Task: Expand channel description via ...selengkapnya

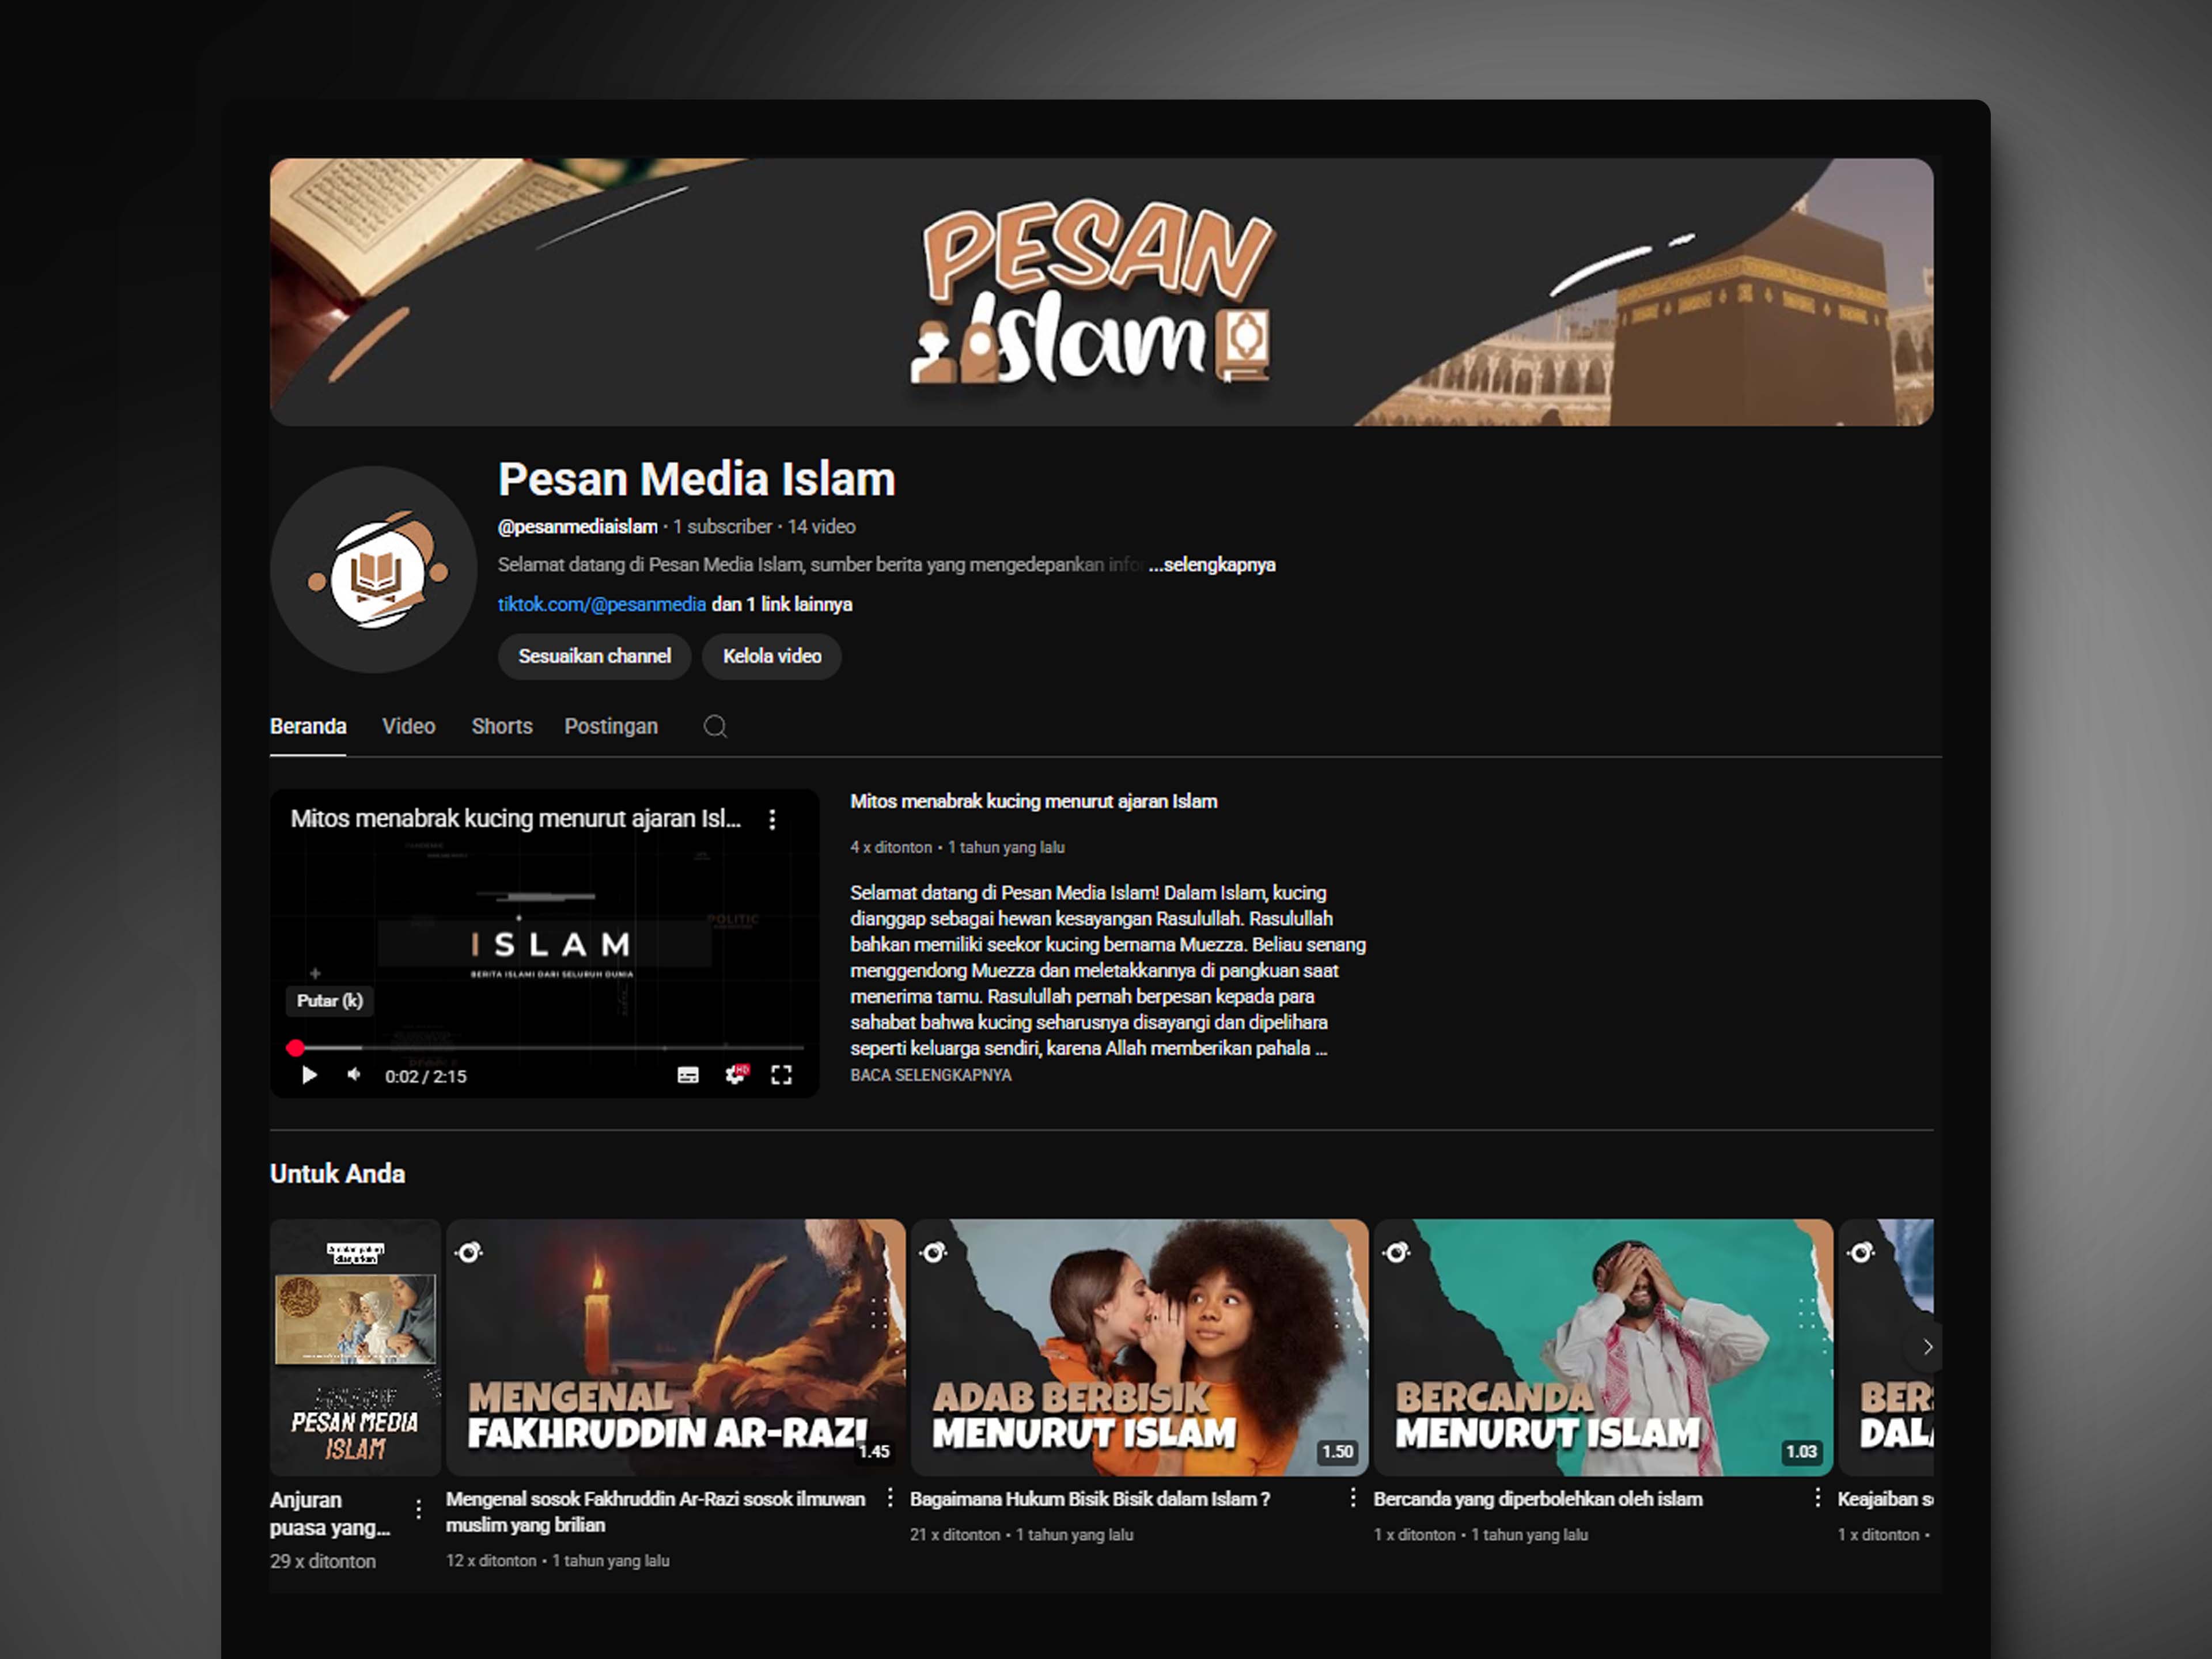Action: click(1212, 565)
